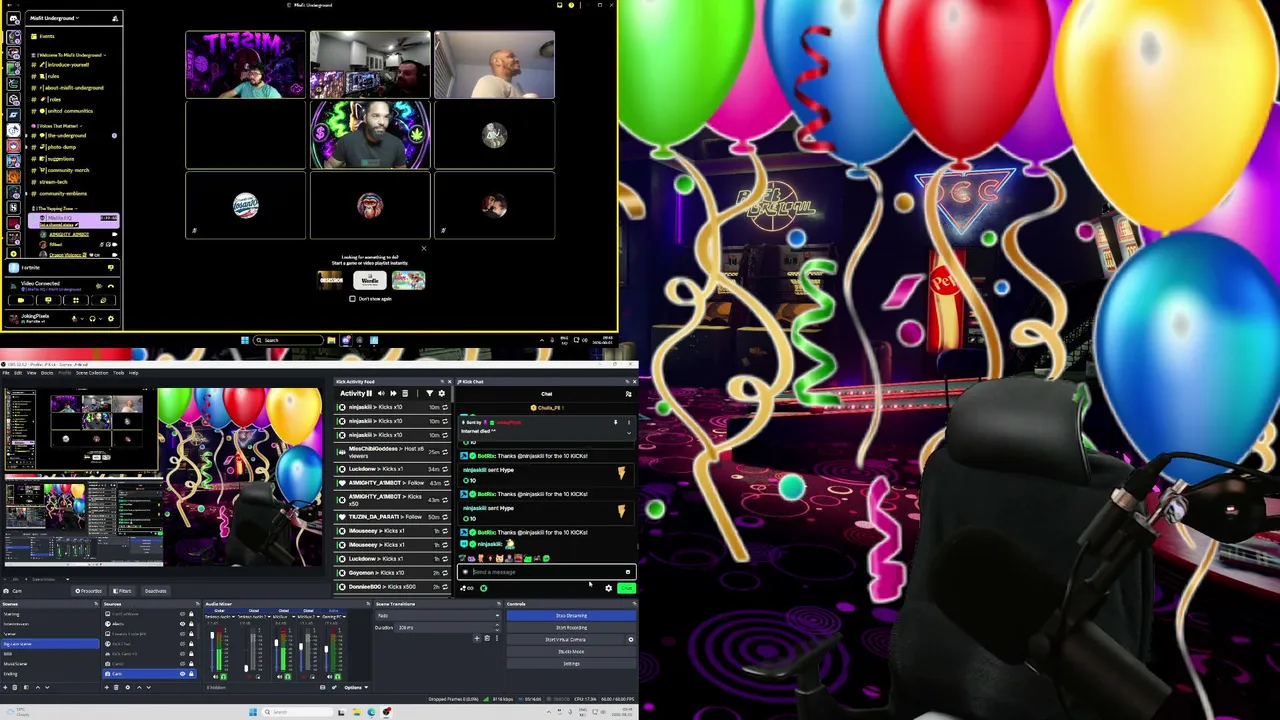Toggle visibility of the Alerts source
The image size is (1280, 720).
pyautogui.click(x=182, y=624)
